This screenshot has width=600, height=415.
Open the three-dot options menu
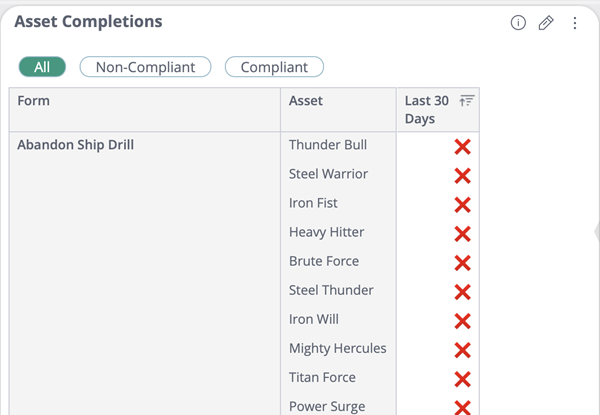tap(575, 23)
